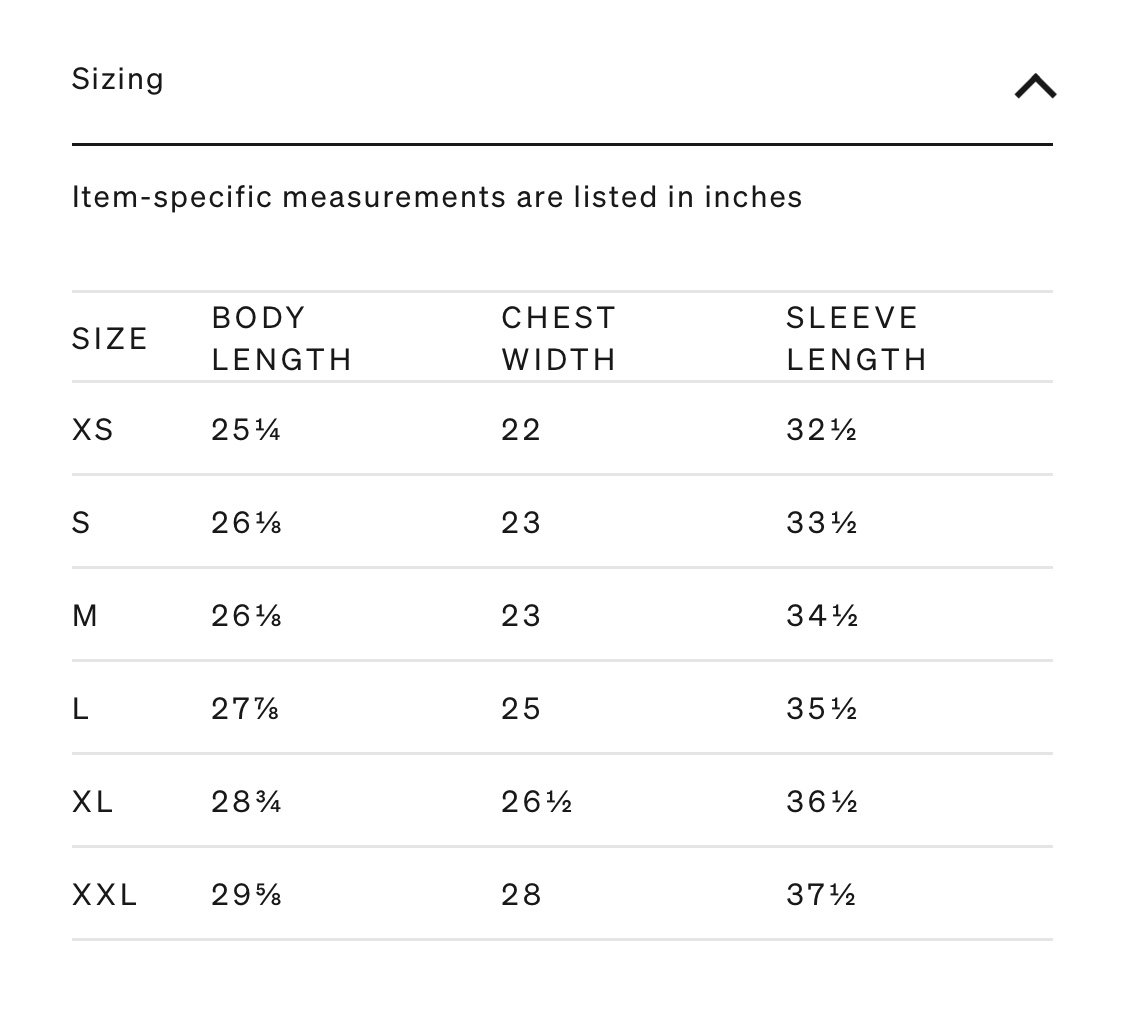Click the XXL size row label
This screenshot has height=1027, width=1125.
(105, 895)
